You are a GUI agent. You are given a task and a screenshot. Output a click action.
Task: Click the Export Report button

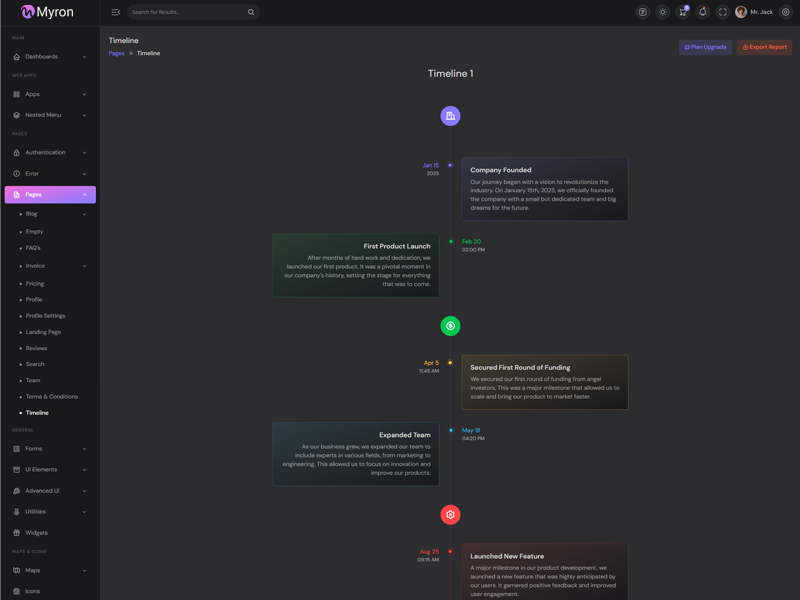pos(764,47)
